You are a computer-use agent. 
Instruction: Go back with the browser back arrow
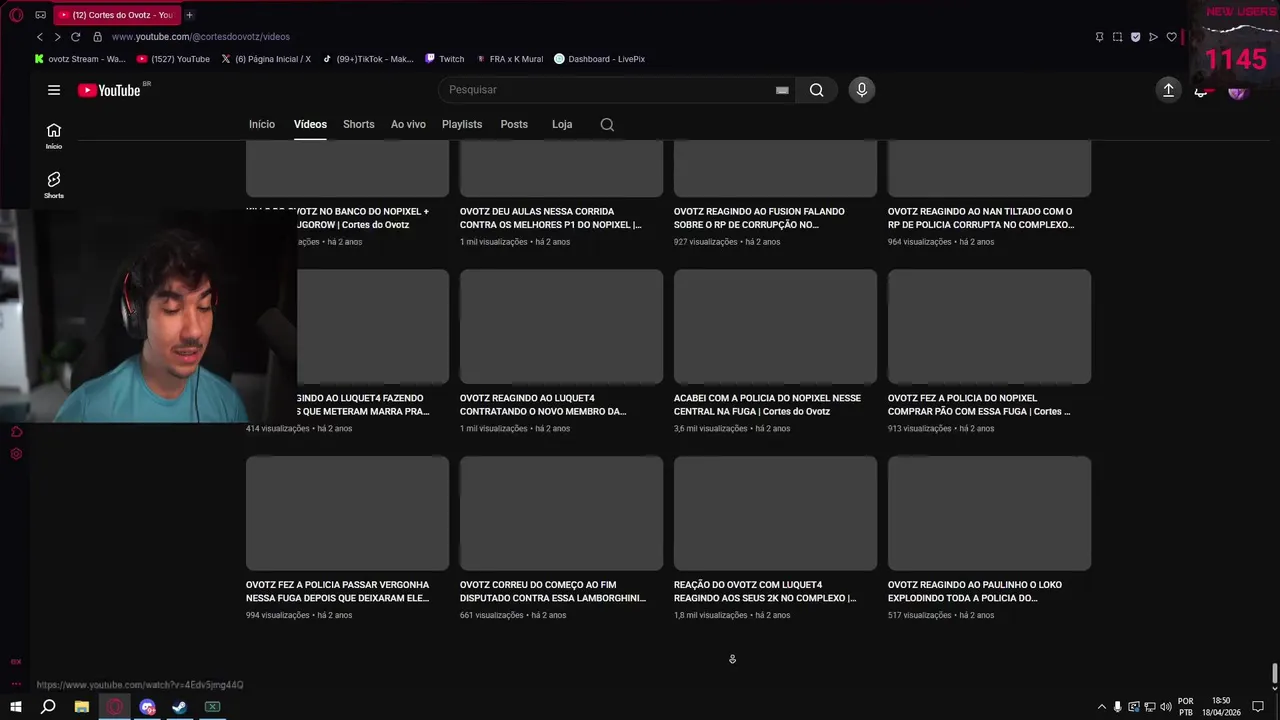tap(40, 37)
